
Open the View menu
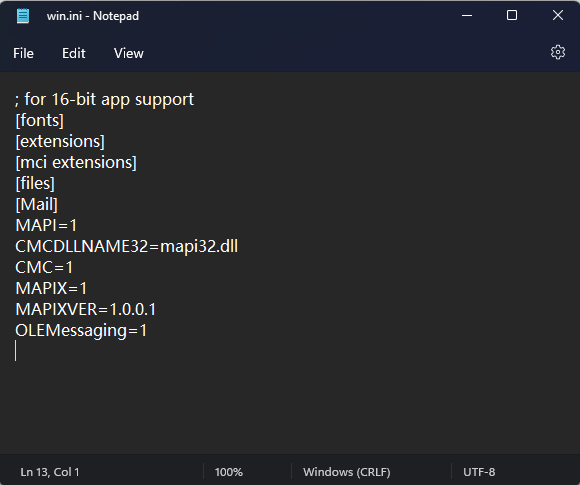coord(128,53)
